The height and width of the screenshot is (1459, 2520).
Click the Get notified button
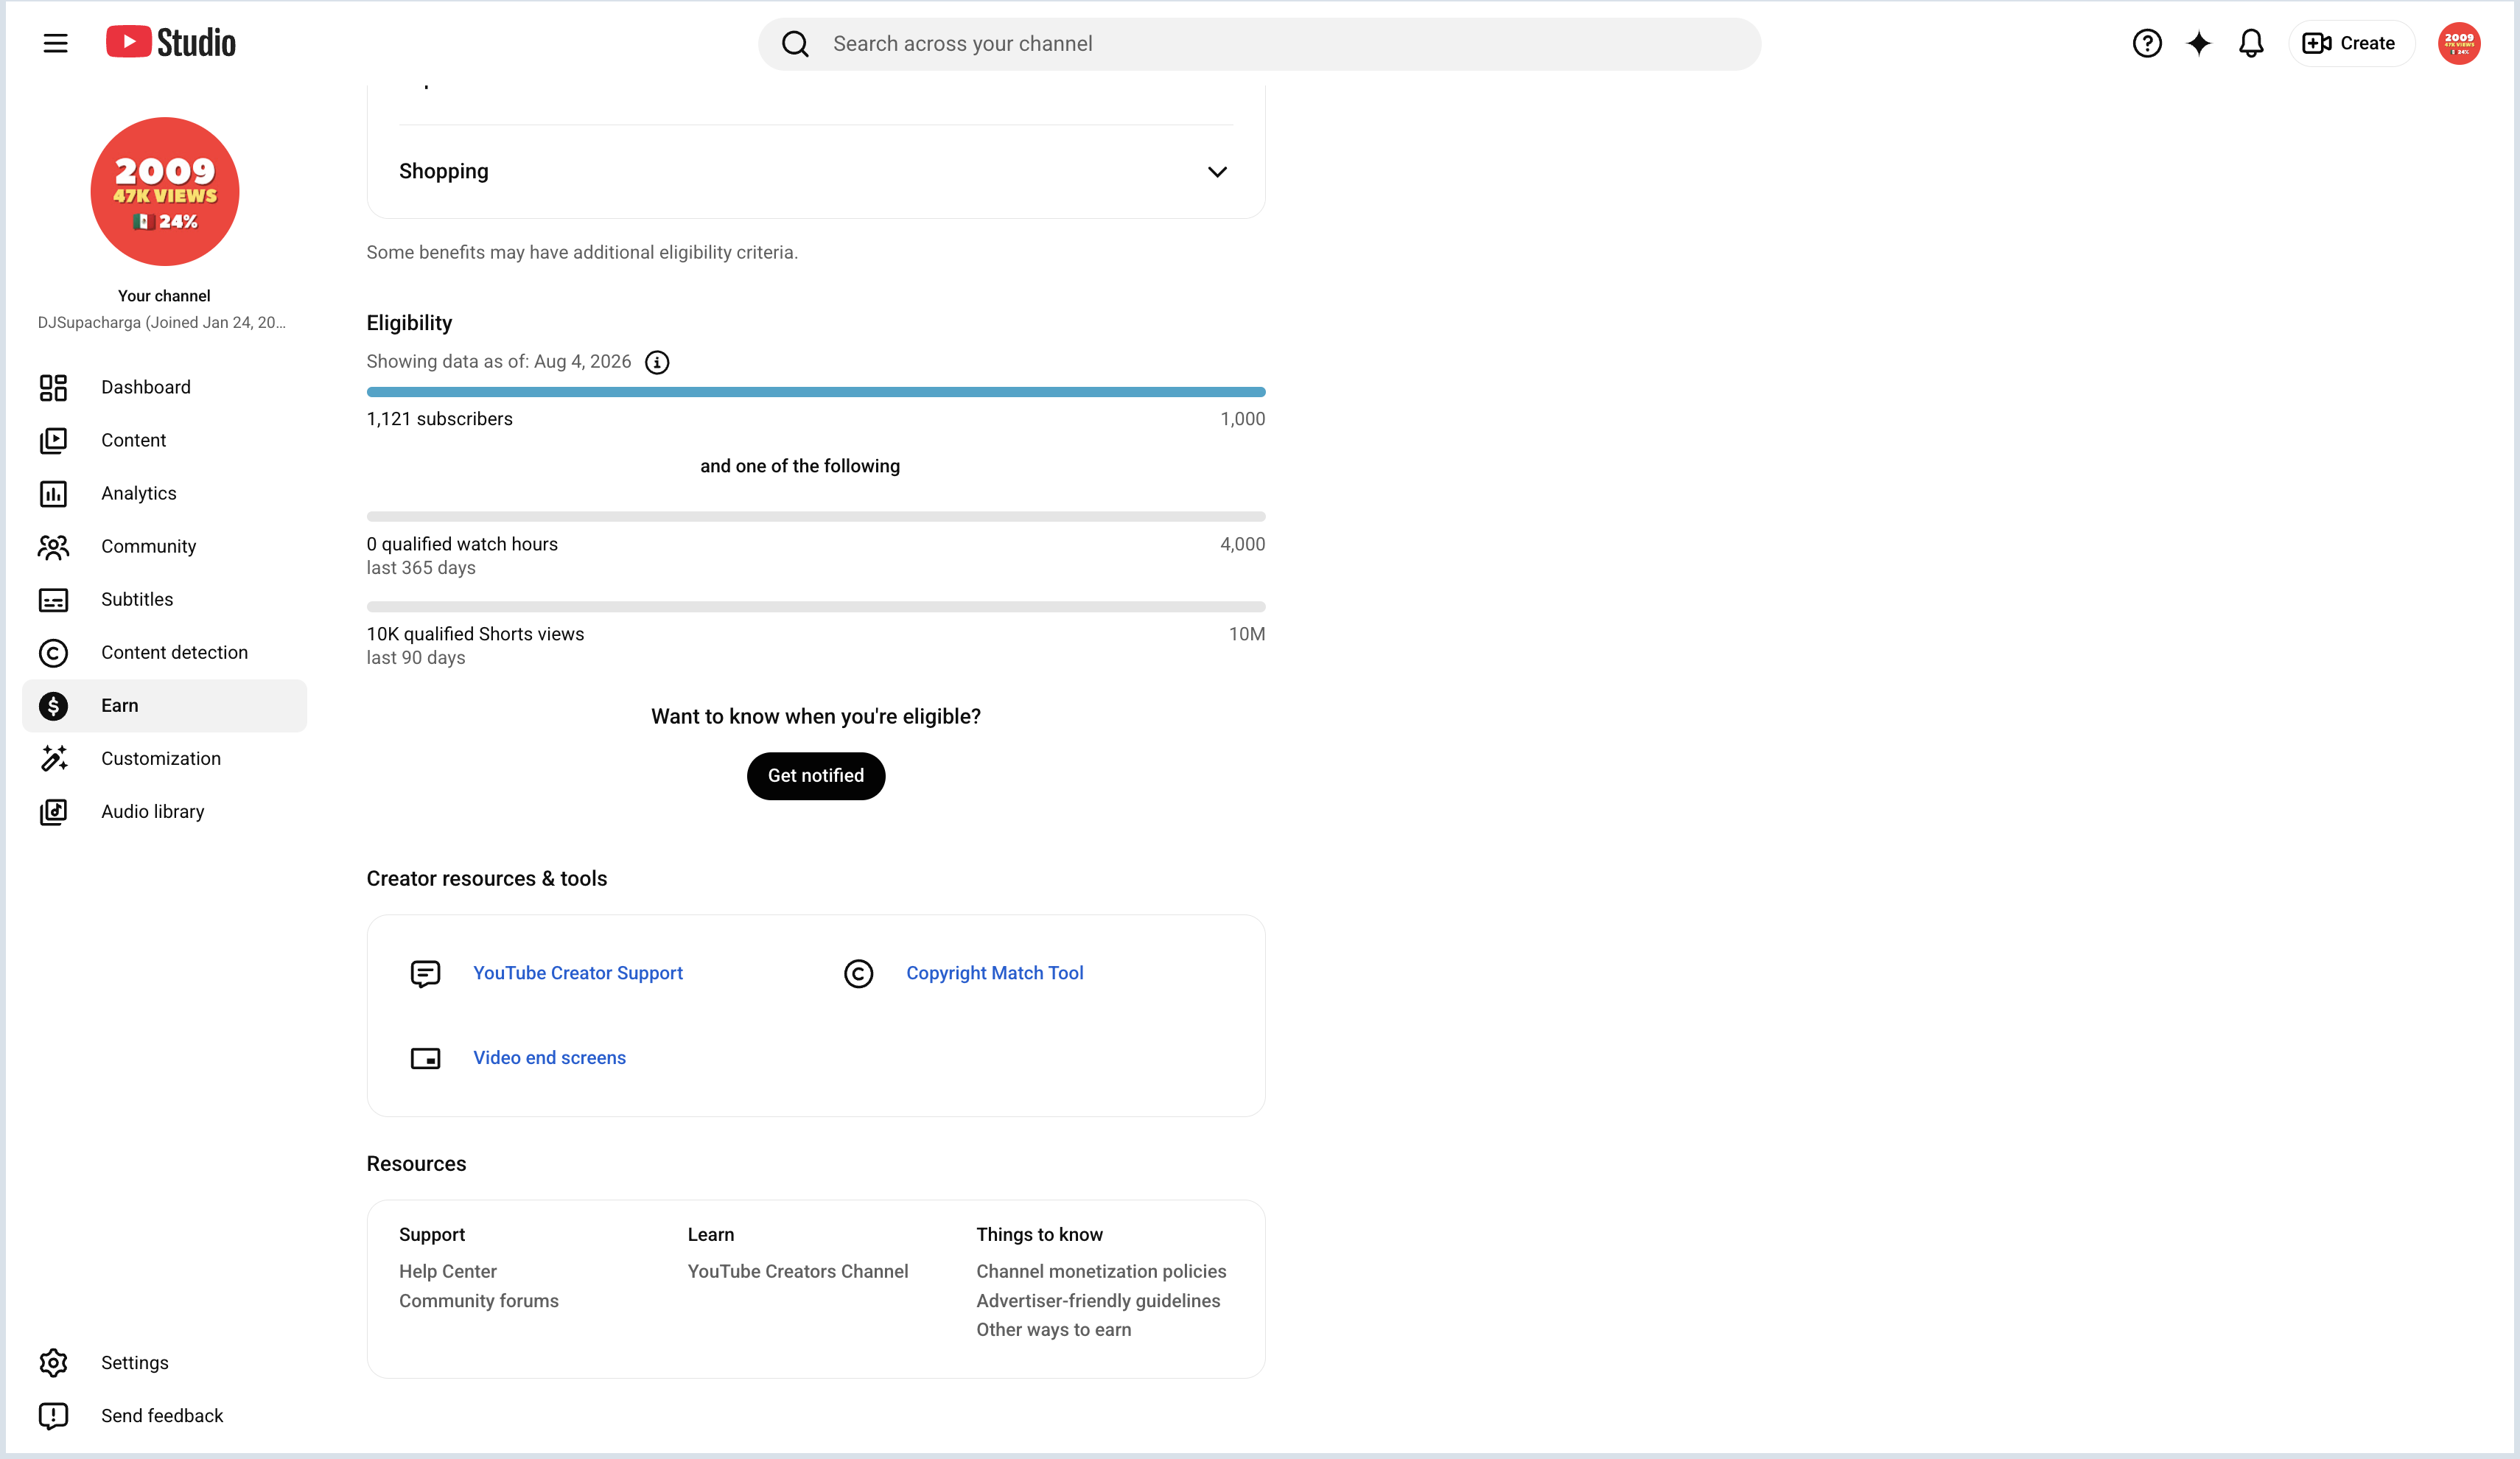click(x=816, y=776)
